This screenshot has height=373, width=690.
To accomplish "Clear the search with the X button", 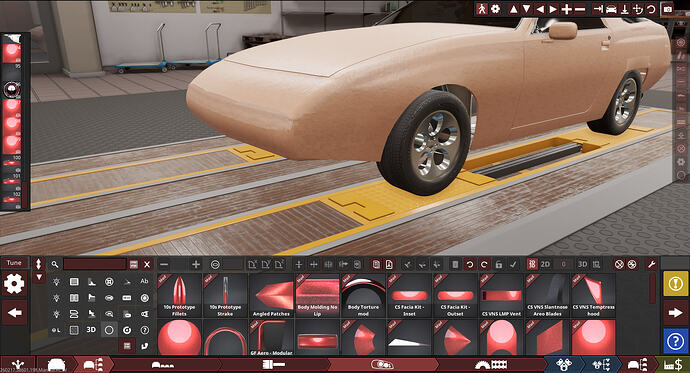I will (147, 264).
